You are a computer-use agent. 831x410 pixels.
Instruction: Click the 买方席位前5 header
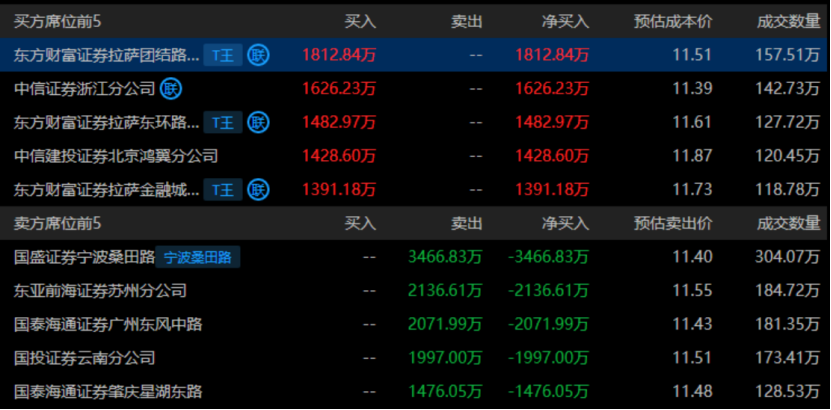pyautogui.click(x=57, y=21)
